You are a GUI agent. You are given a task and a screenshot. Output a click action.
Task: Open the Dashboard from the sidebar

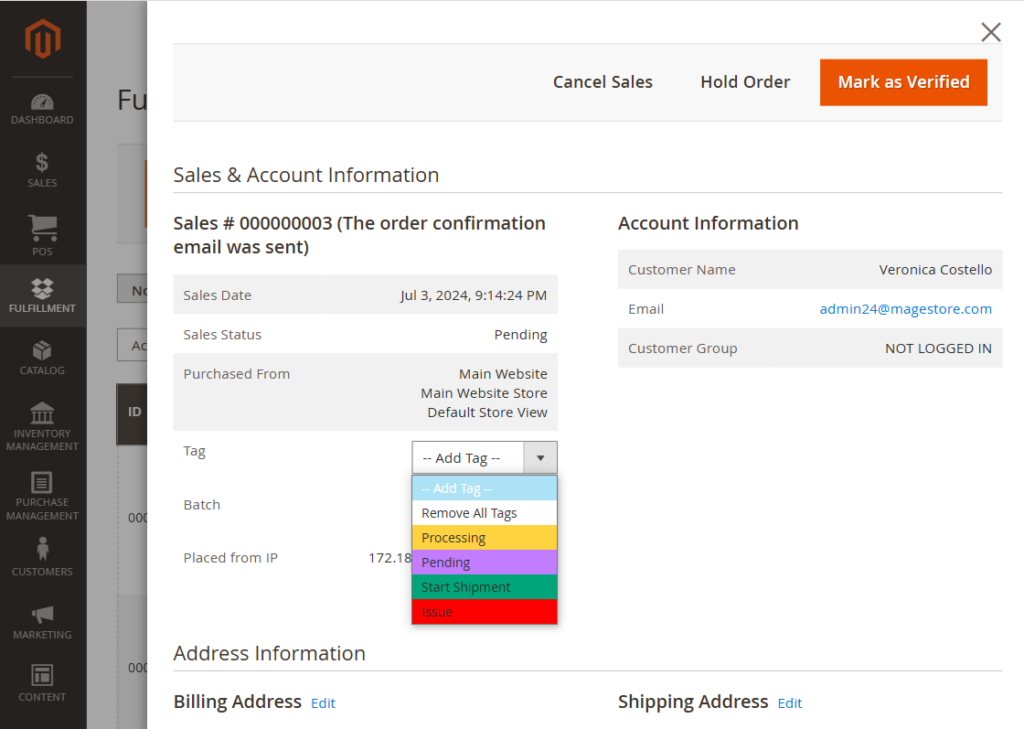(x=42, y=107)
